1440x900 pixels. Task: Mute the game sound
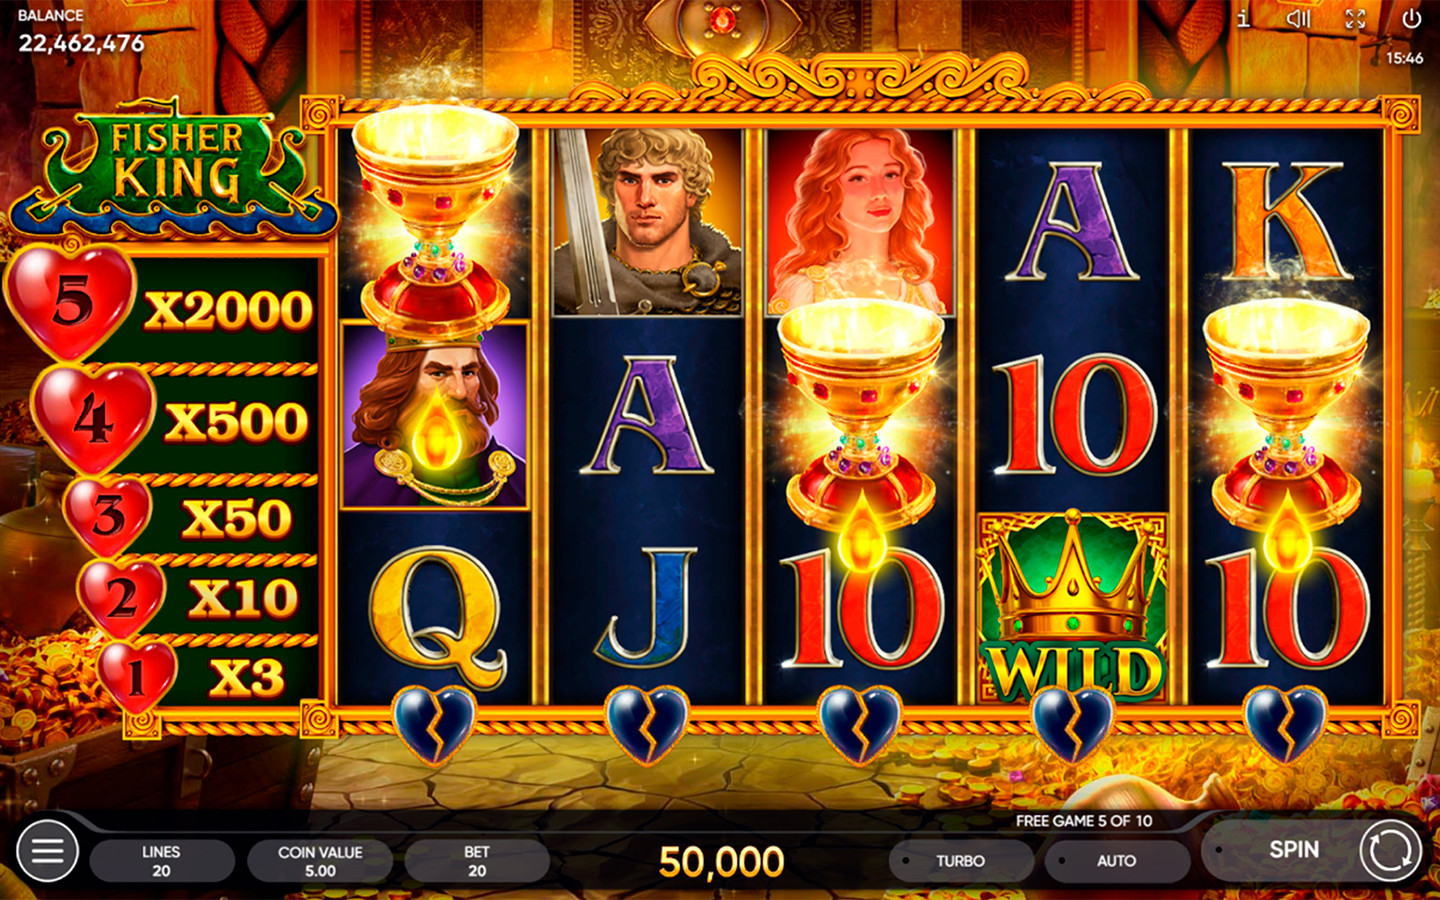tap(1298, 18)
